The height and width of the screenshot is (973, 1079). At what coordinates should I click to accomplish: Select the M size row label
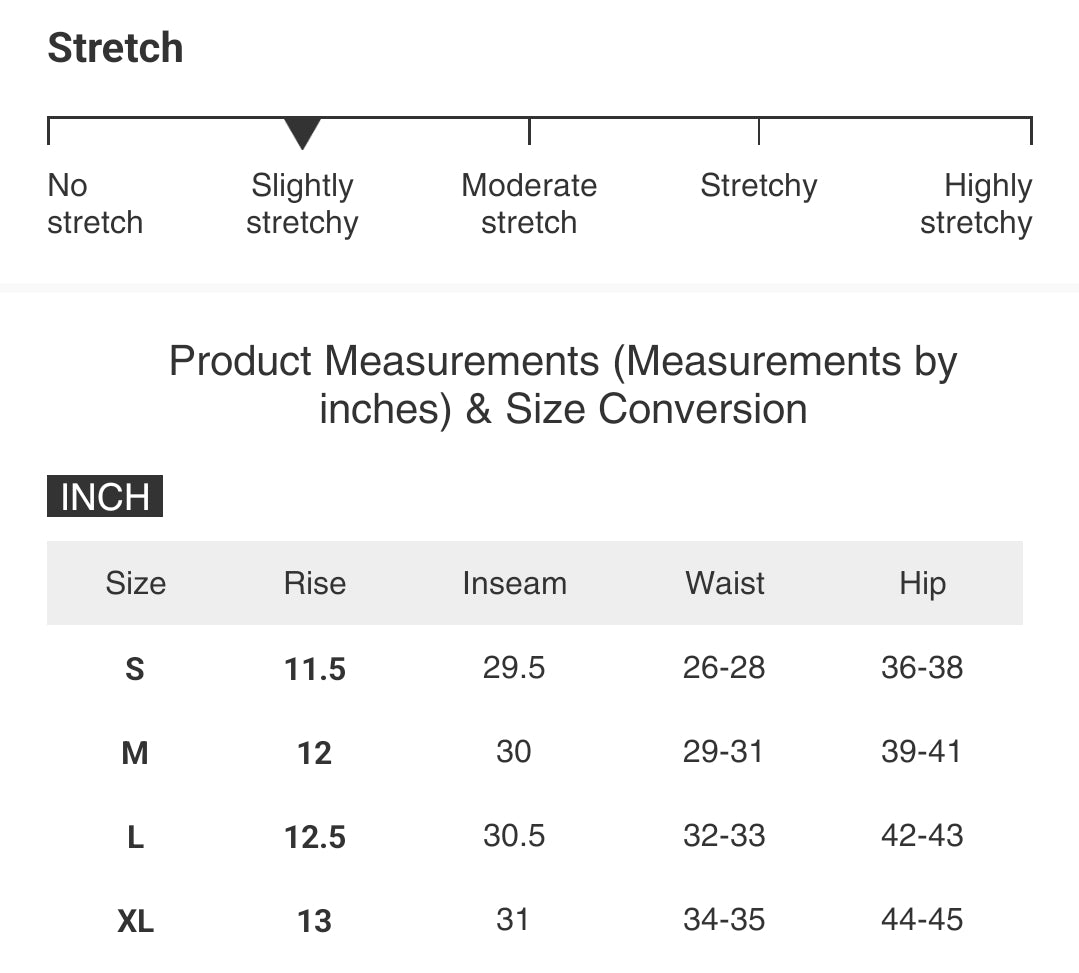click(x=135, y=753)
